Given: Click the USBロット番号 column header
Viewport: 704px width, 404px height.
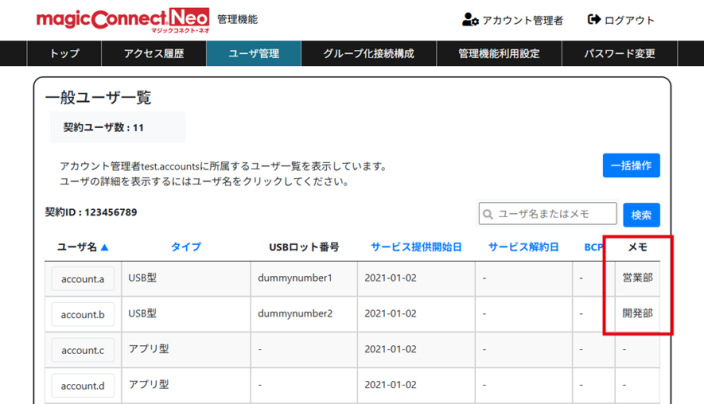Looking at the screenshot, I should pos(304,247).
